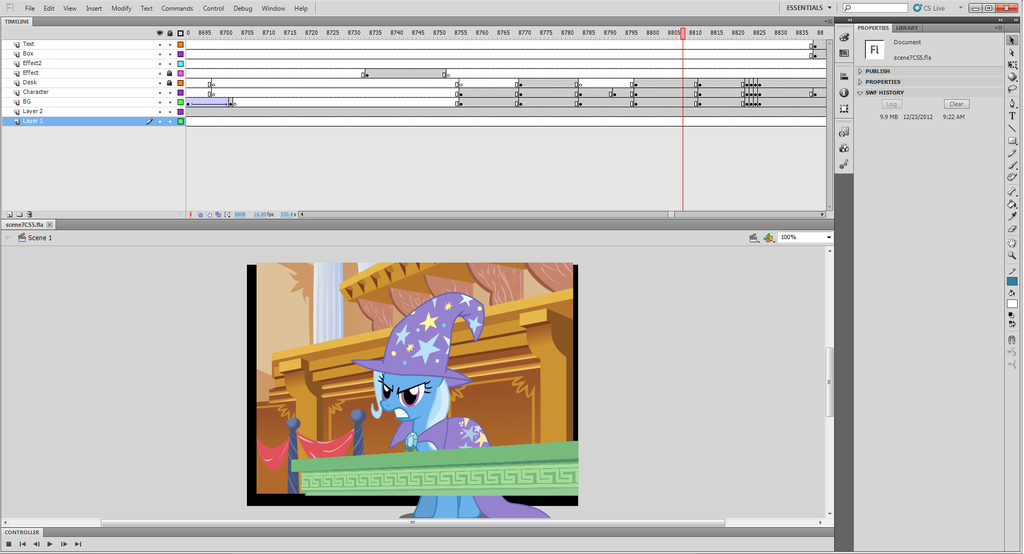This screenshot has width=1024, height=554.
Task: Choose the Hand tool
Action: coord(1012,242)
